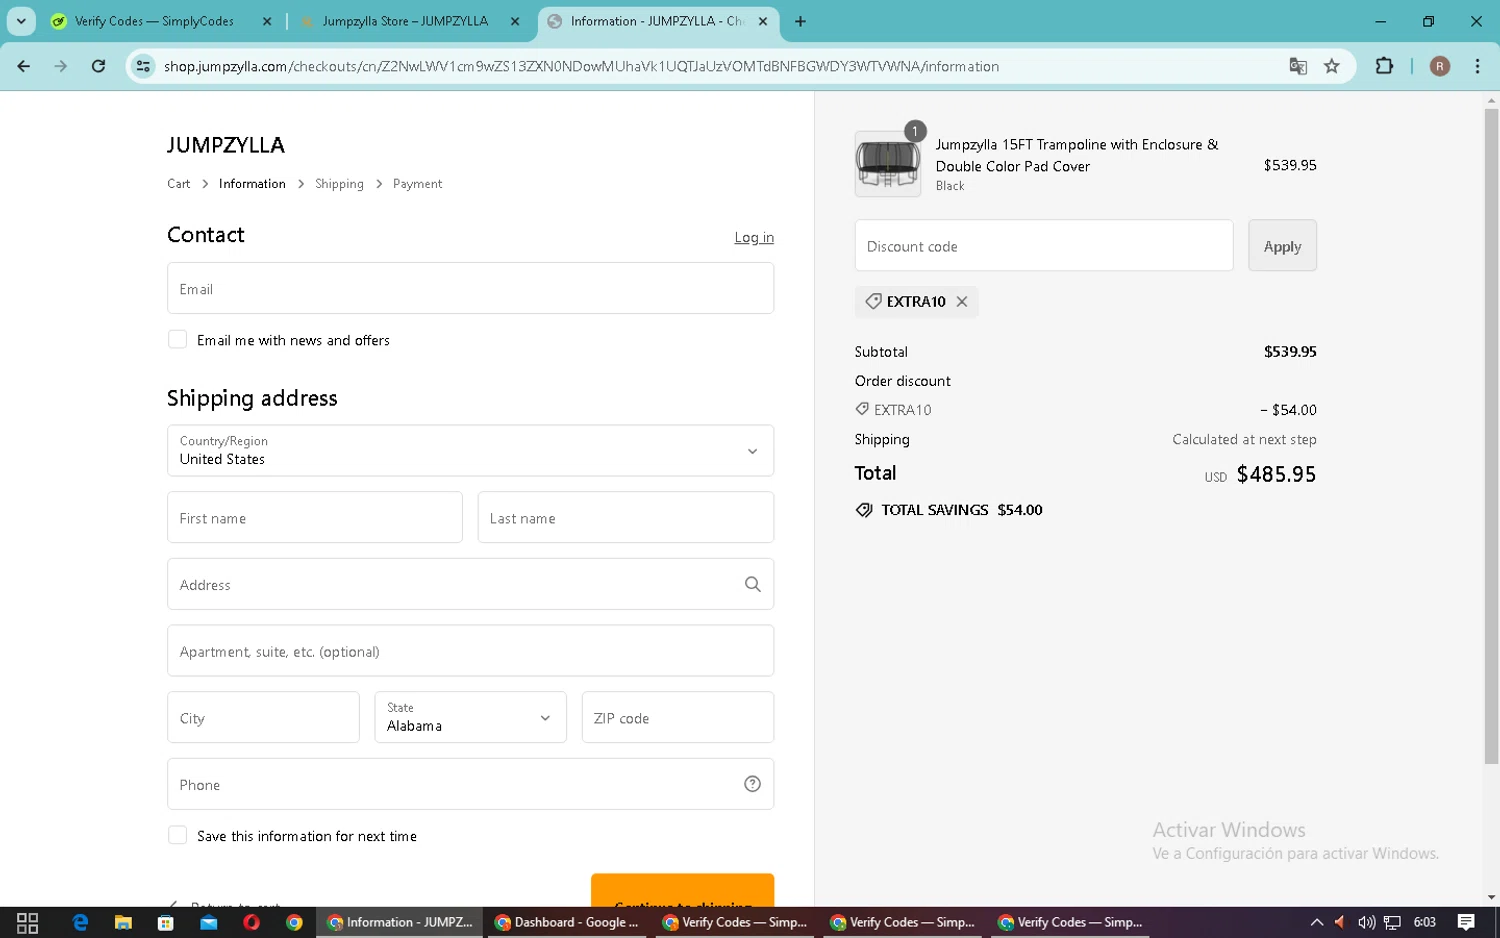Viewport: 1500px width, 938px height.
Task: Click the Address input field
Action: [x=470, y=584]
